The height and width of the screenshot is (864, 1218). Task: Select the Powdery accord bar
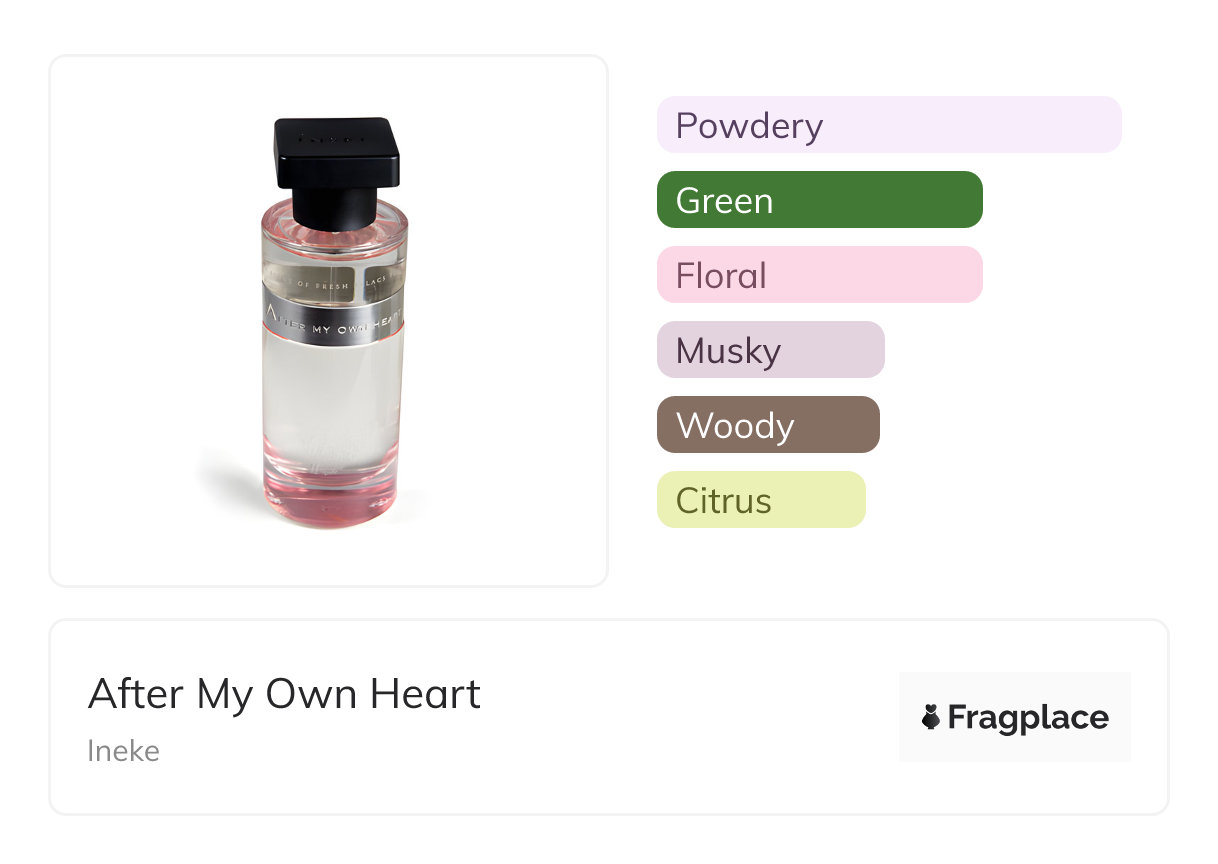(888, 125)
